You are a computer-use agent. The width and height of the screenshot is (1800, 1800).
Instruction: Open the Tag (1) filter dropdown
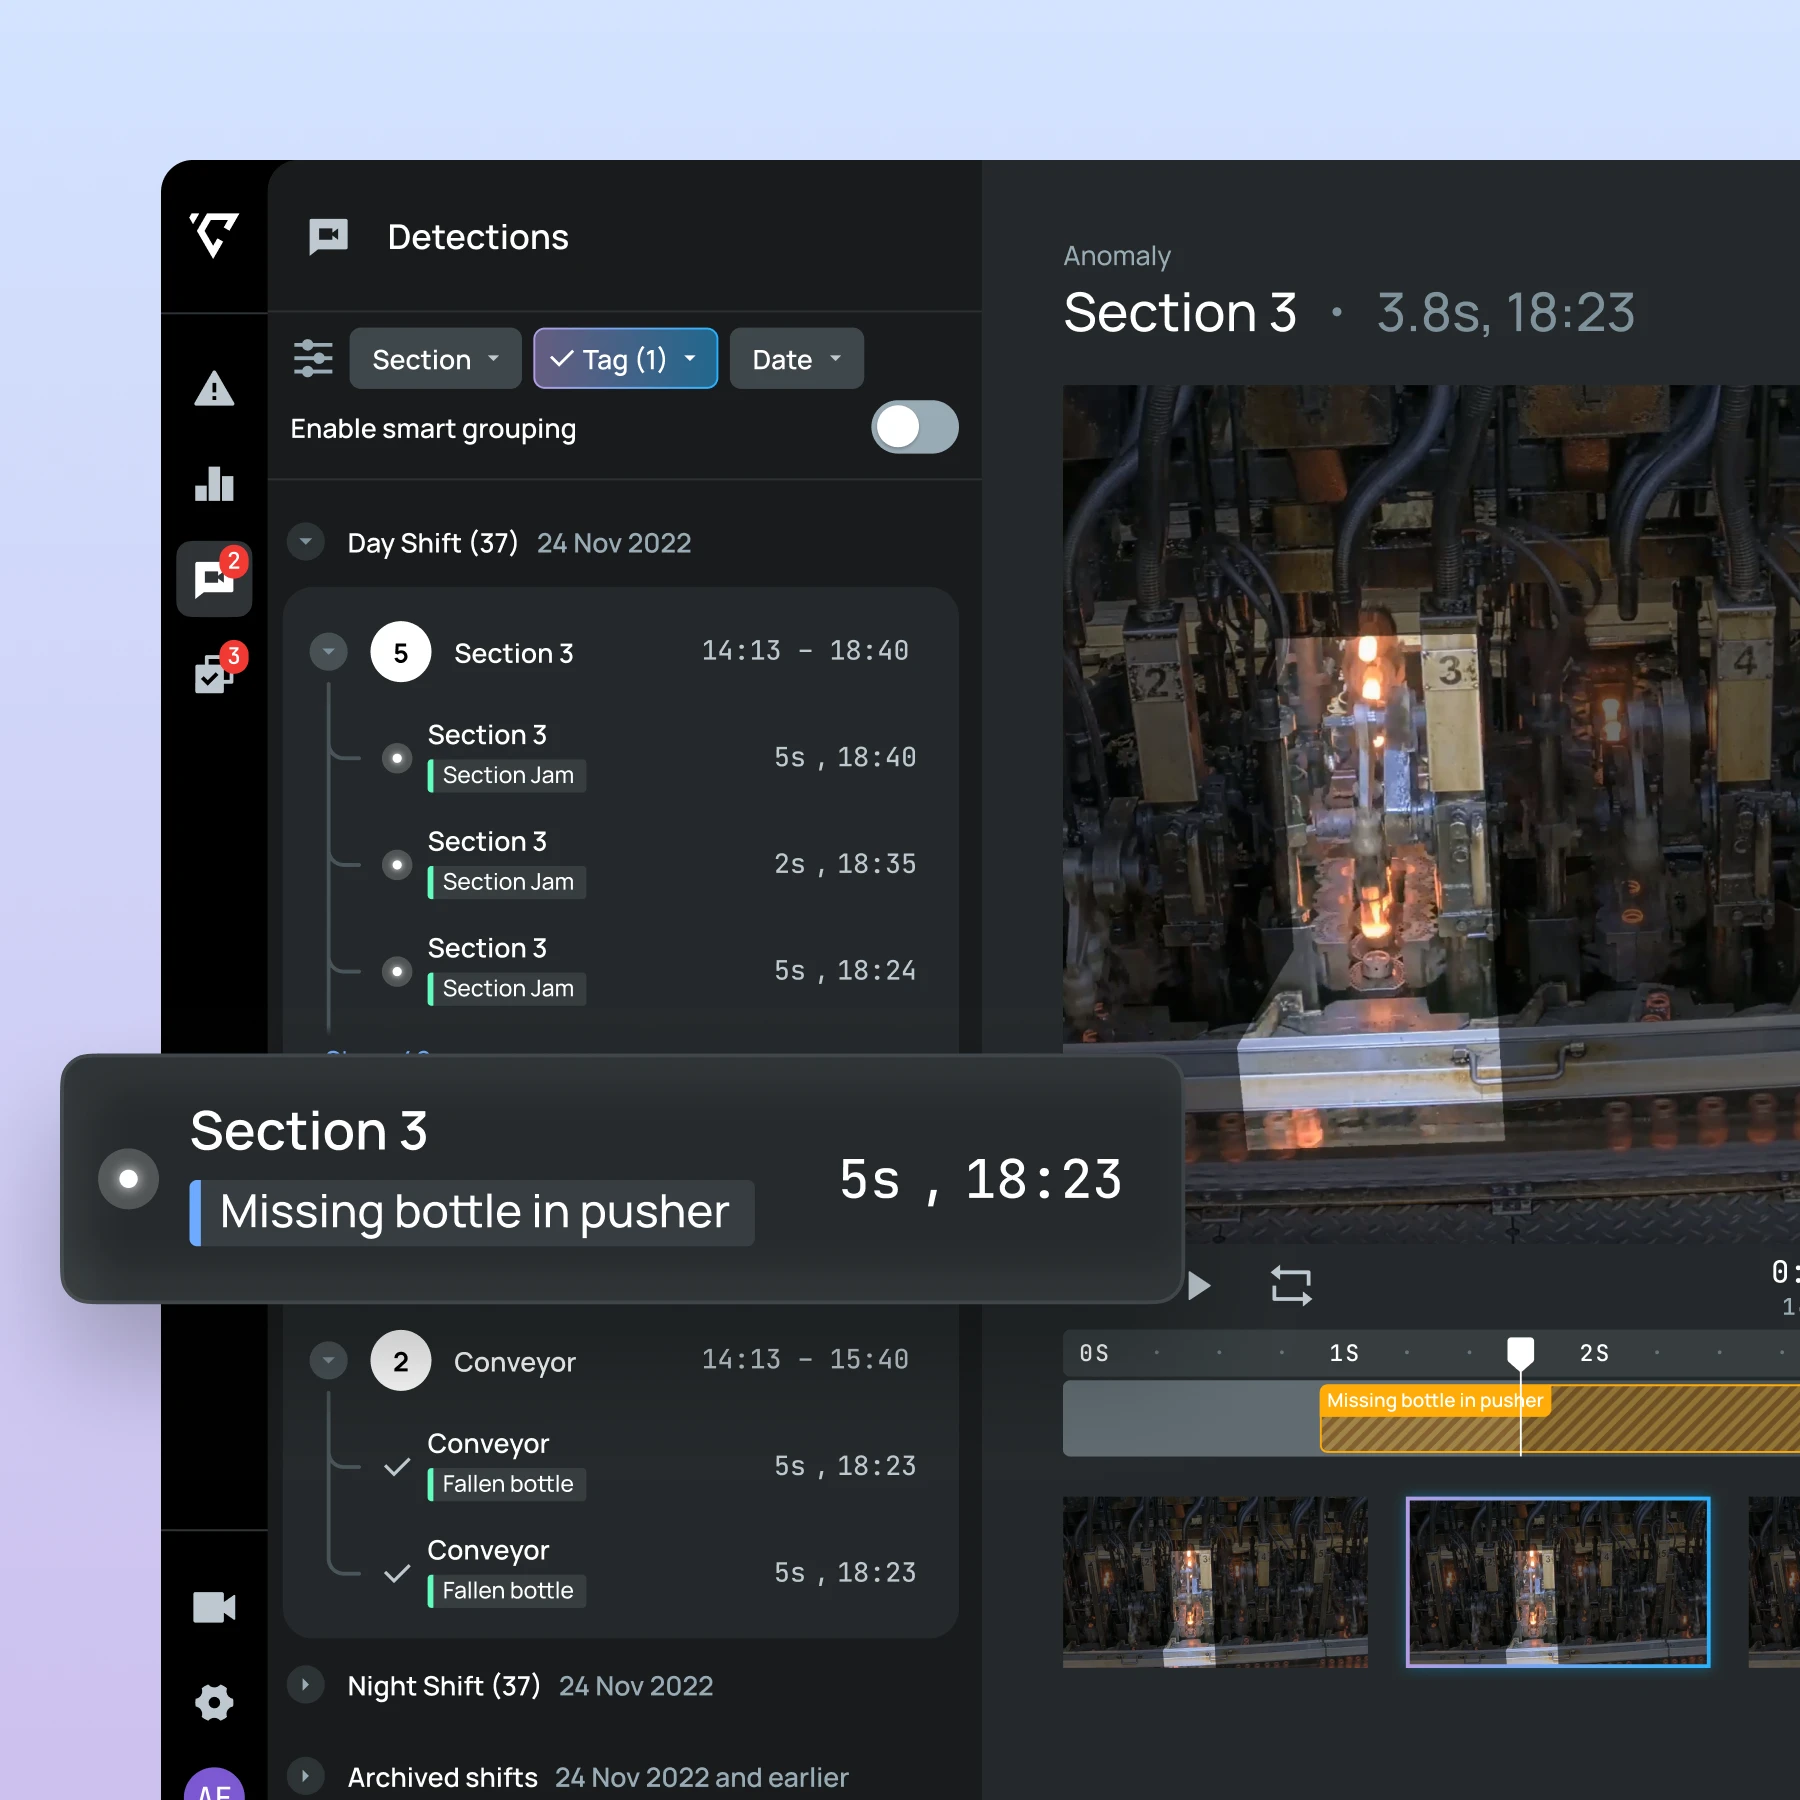[625, 359]
